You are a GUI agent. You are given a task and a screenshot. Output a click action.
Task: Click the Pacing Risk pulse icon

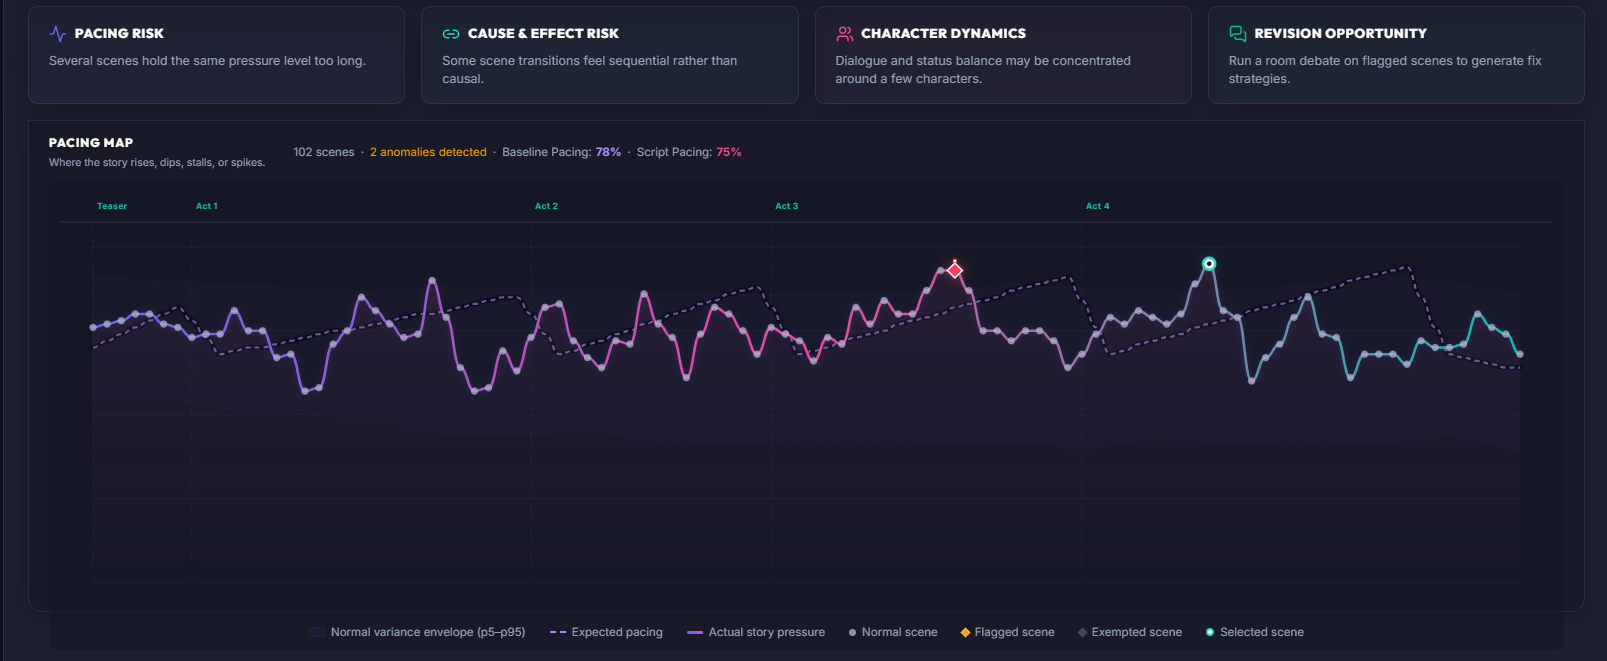pyautogui.click(x=58, y=33)
